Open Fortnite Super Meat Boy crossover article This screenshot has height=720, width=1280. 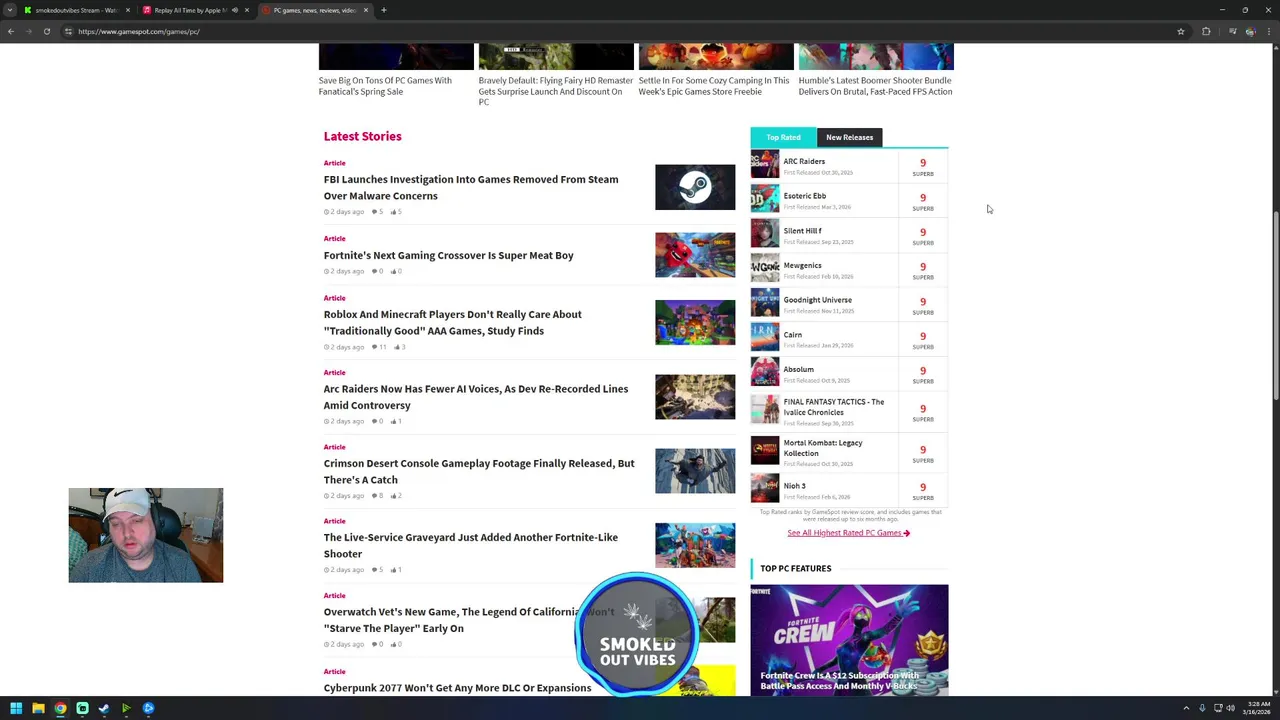click(448, 255)
